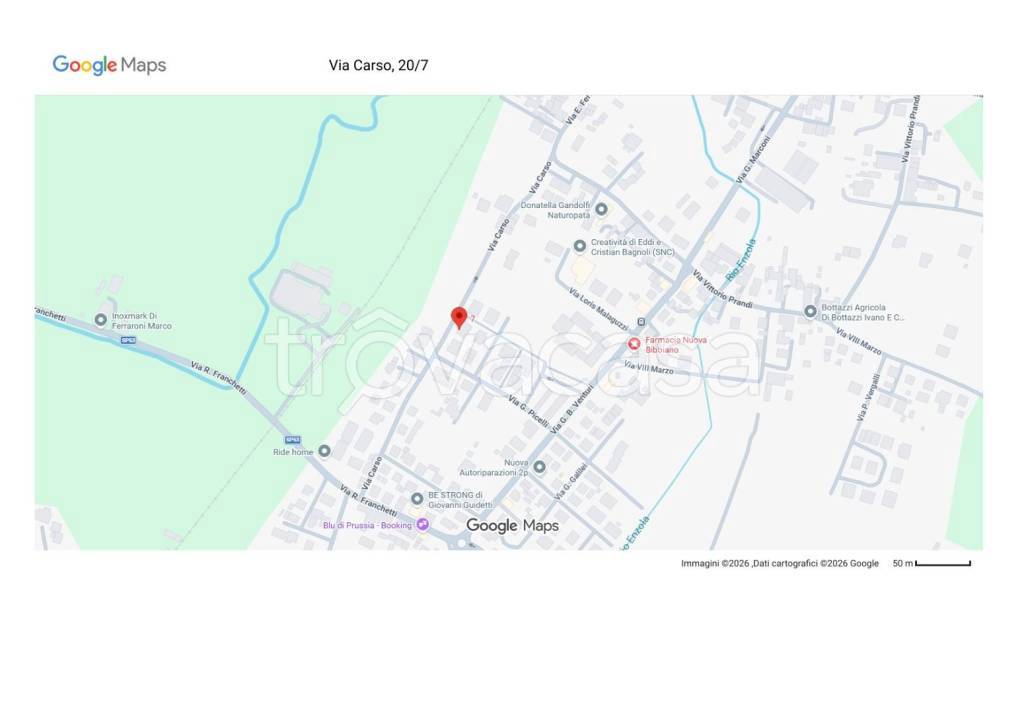This screenshot has width=1024, height=723.
Task: Click the Ride home place marker
Action: (x=323, y=451)
